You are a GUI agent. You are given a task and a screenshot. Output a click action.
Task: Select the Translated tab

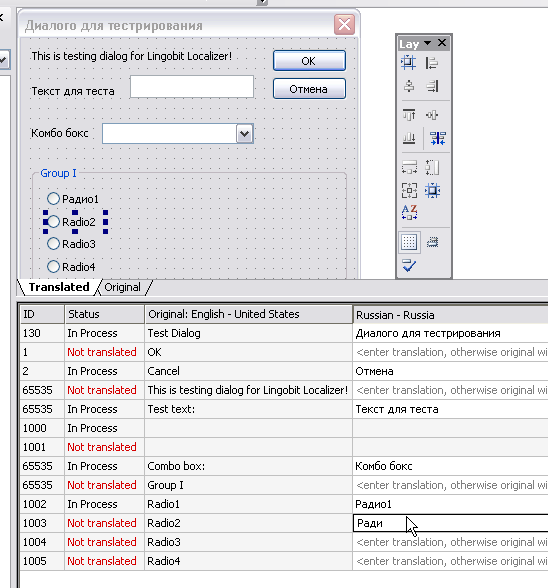[59, 287]
